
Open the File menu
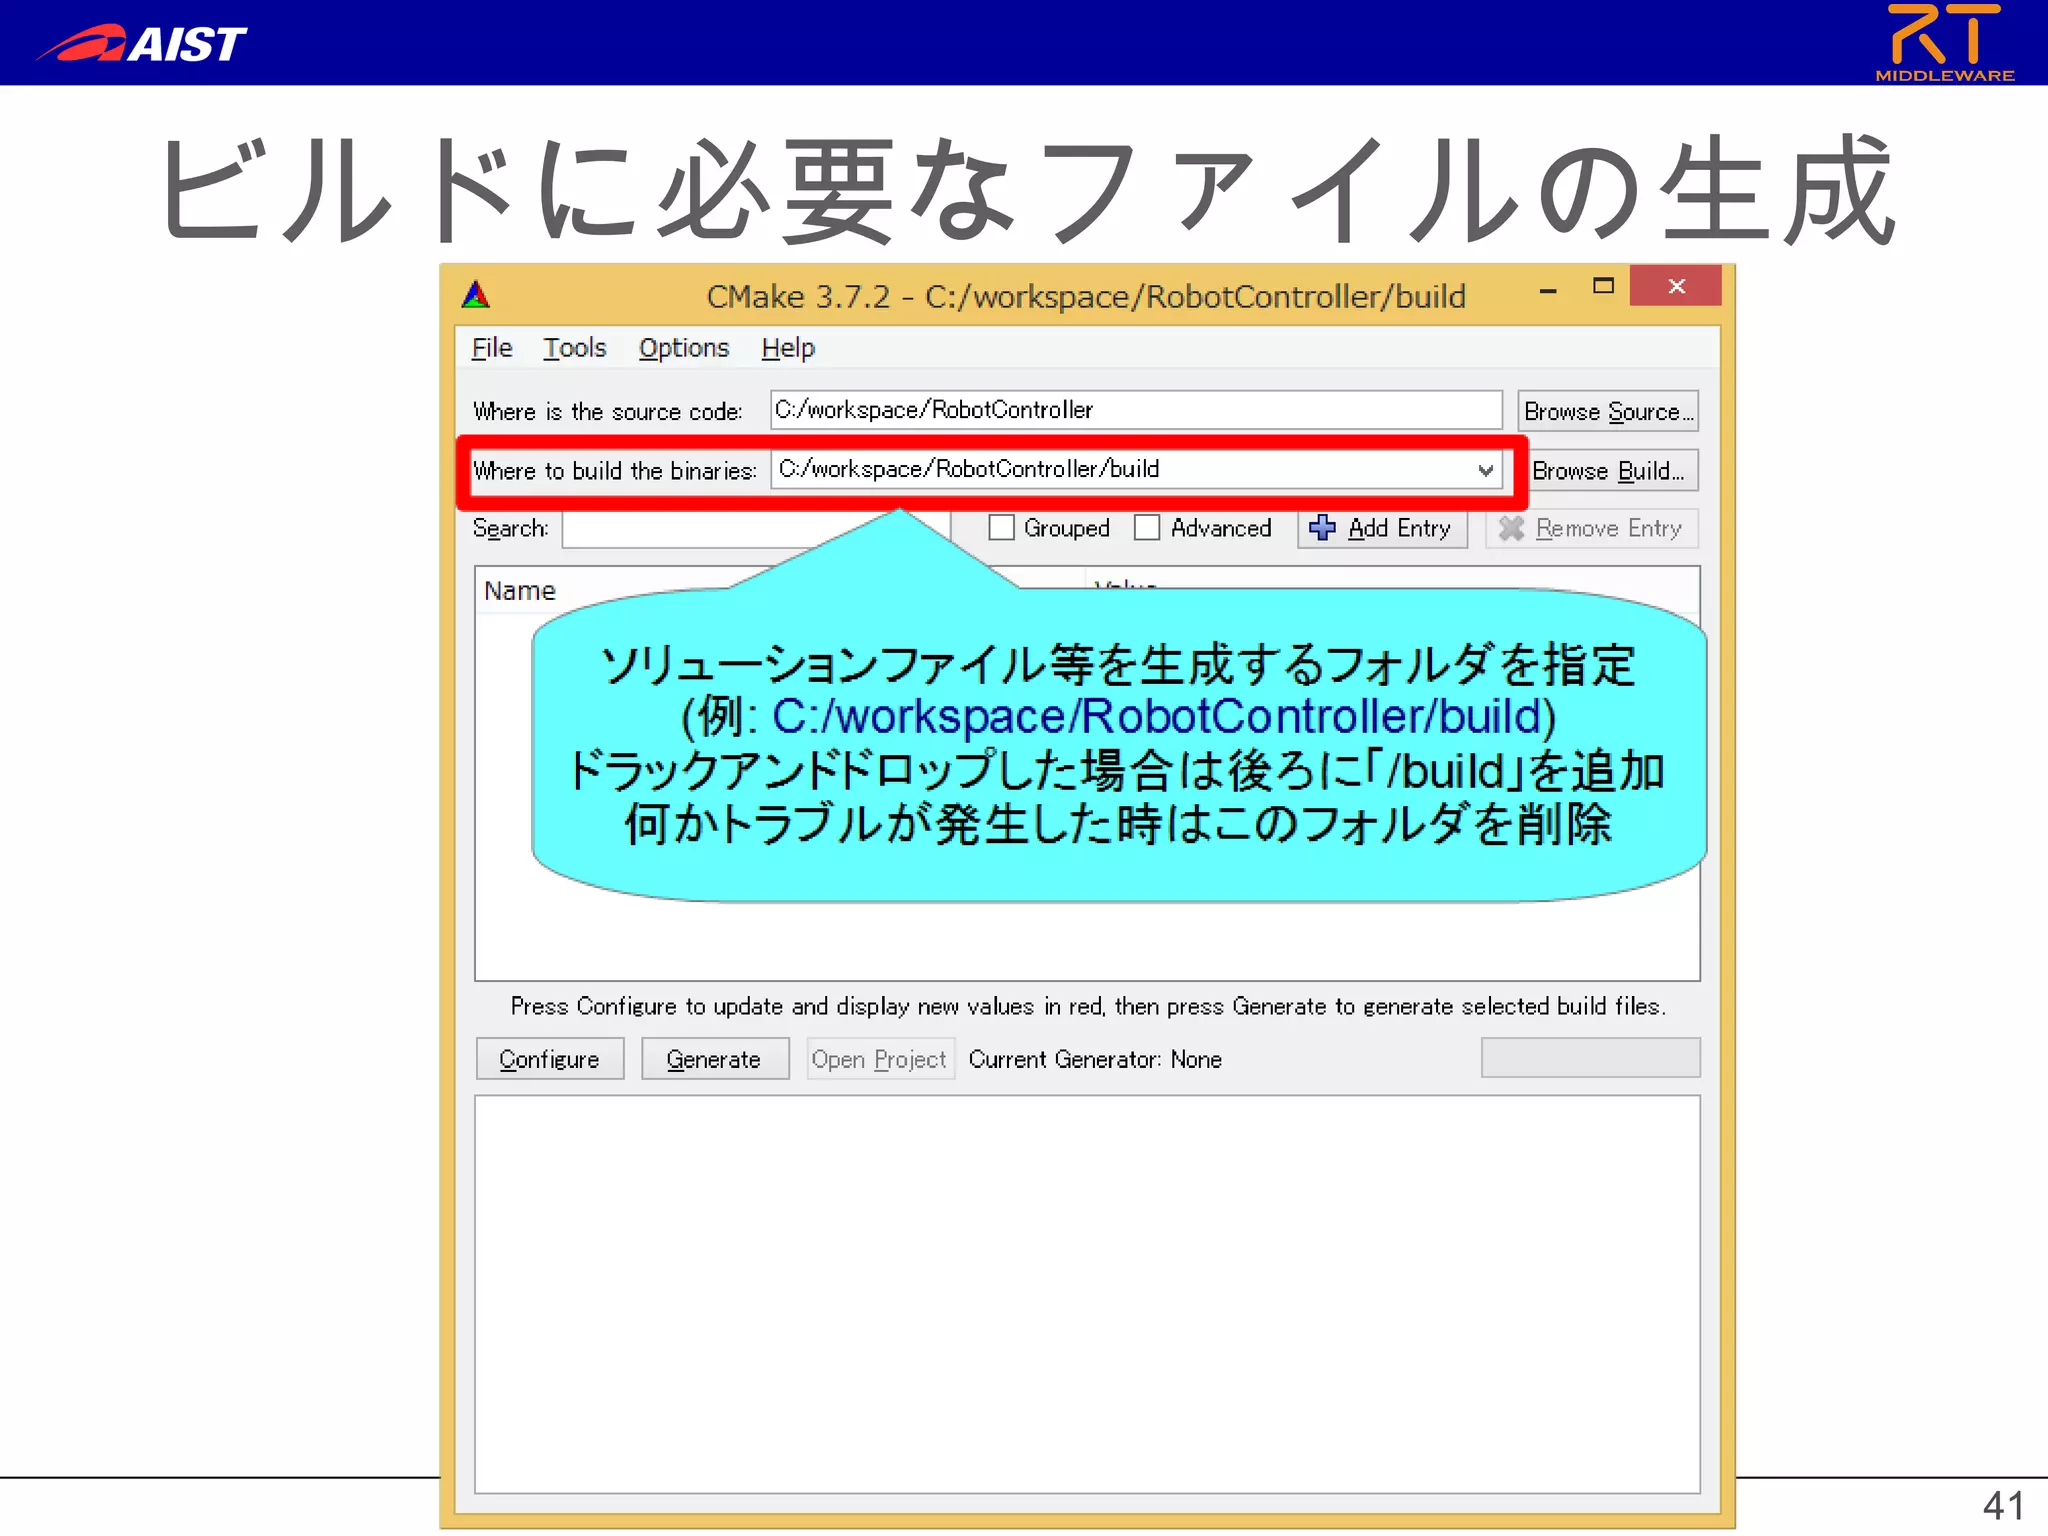[x=492, y=348]
